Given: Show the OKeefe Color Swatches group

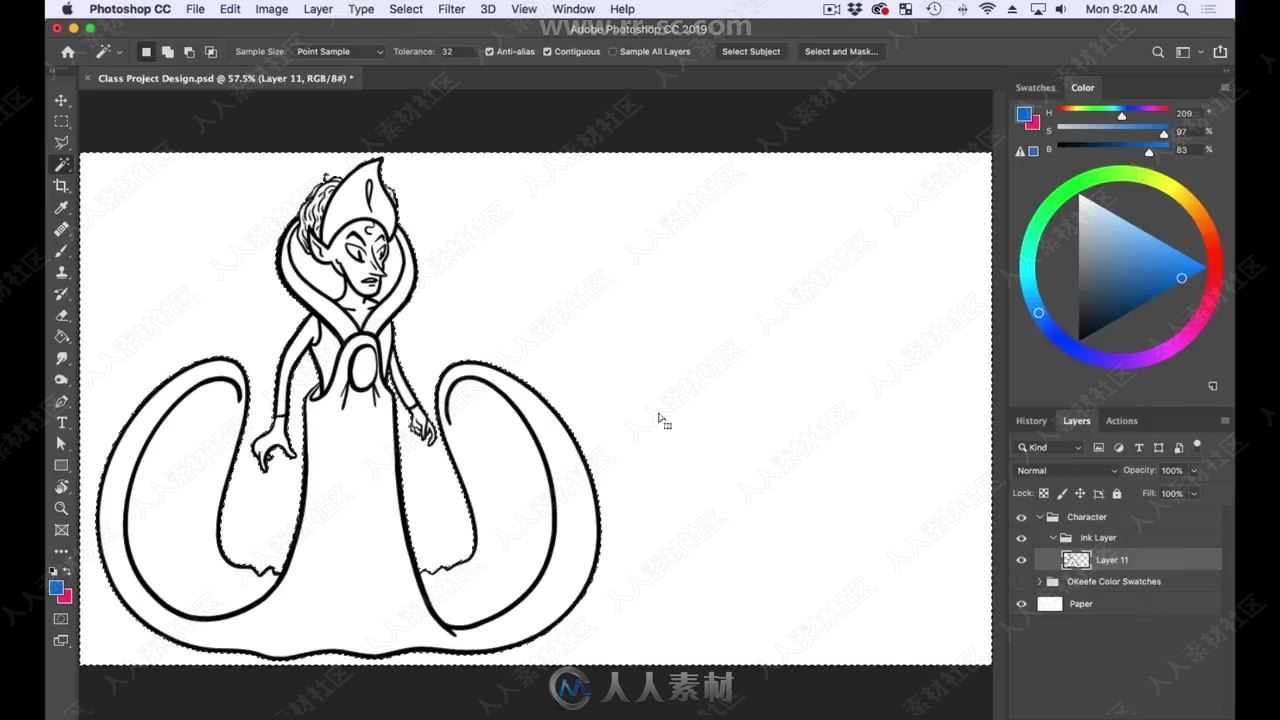Looking at the screenshot, I should [1021, 581].
